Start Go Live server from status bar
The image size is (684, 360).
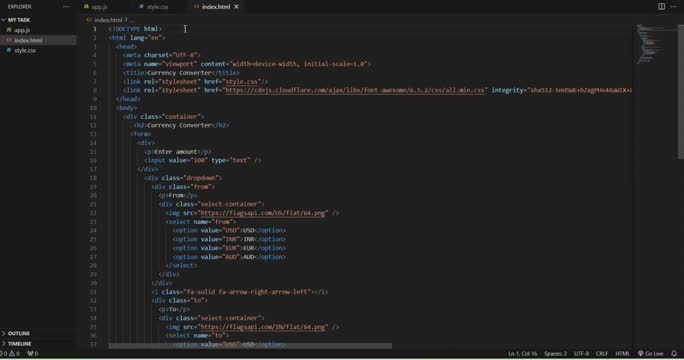pos(650,353)
